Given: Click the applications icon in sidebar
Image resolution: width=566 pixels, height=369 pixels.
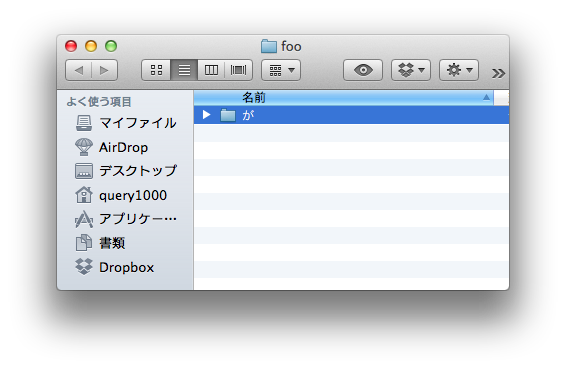Looking at the screenshot, I should (x=84, y=219).
